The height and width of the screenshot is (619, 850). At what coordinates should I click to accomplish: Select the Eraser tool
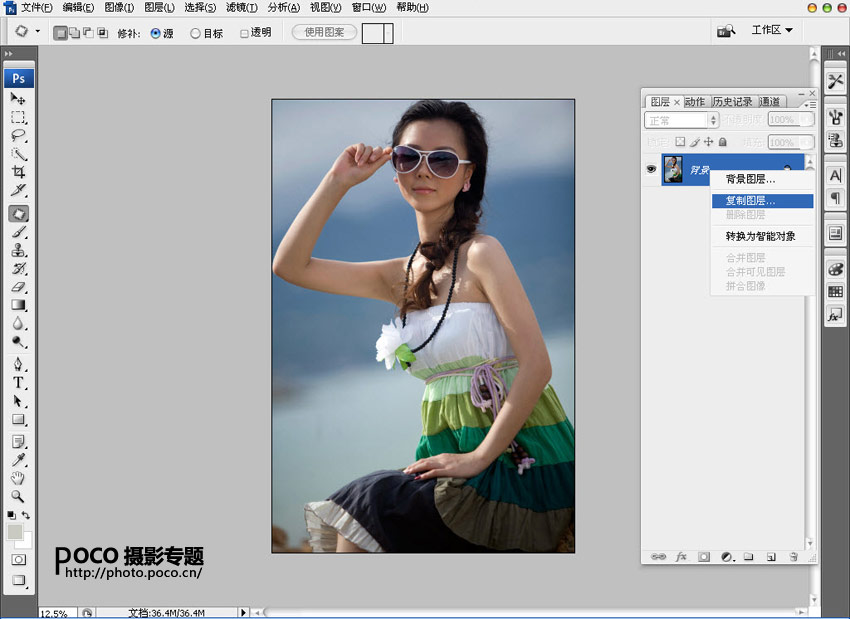tap(18, 287)
